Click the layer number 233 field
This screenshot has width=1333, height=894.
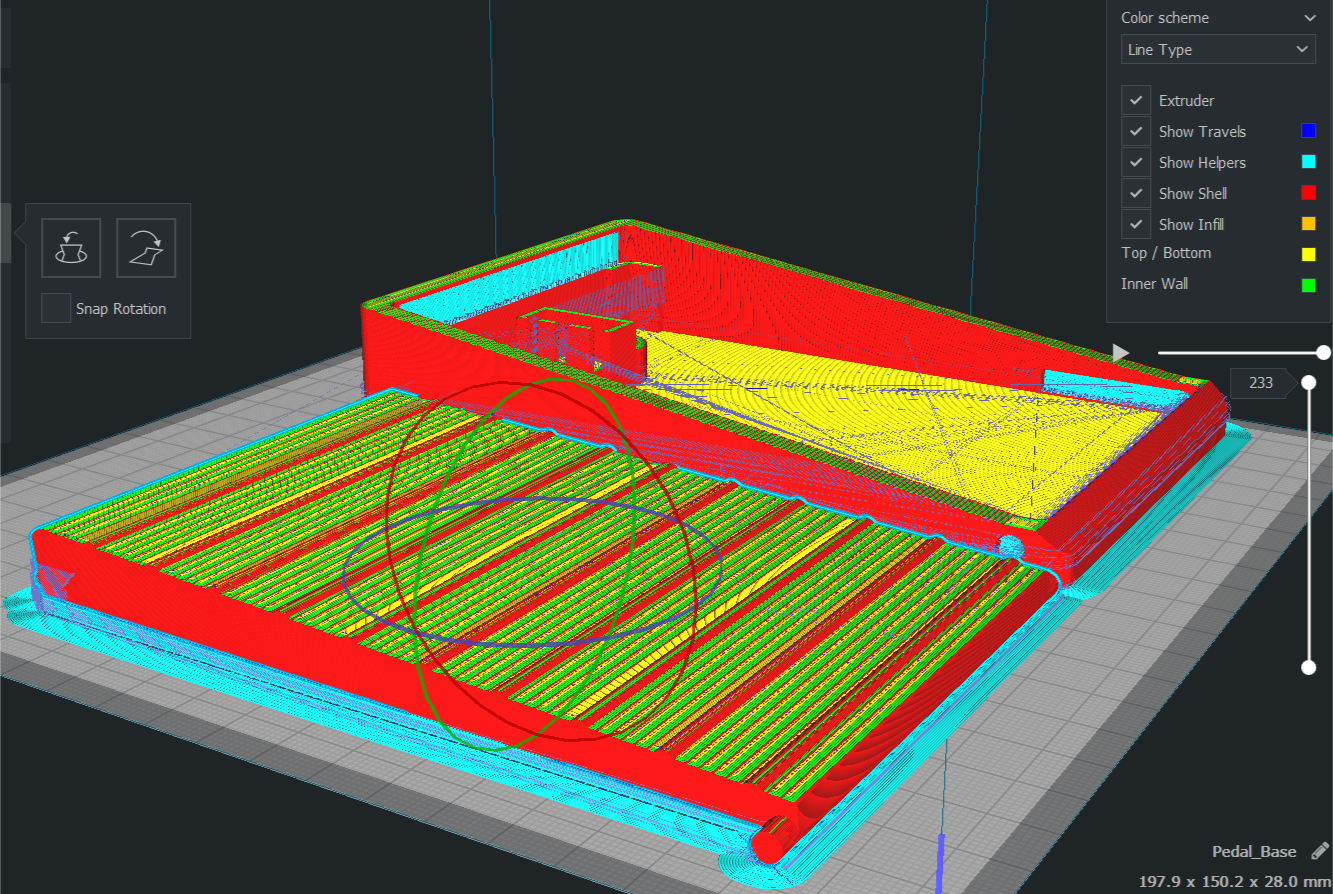(x=1262, y=382)
